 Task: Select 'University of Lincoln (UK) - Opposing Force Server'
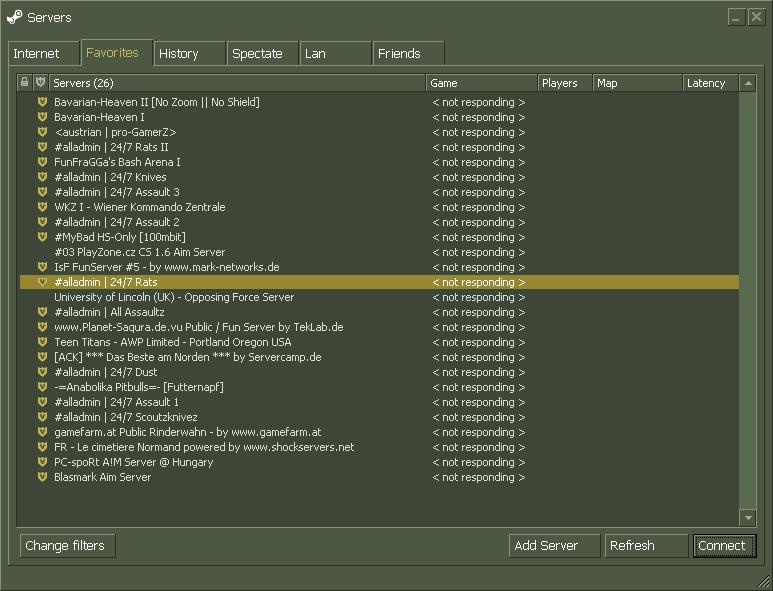[174, 297]
